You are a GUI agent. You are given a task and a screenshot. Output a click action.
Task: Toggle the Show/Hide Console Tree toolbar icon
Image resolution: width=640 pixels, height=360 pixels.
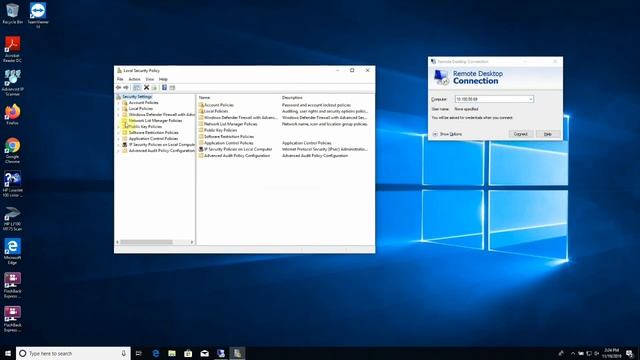[x=137, y=88]
